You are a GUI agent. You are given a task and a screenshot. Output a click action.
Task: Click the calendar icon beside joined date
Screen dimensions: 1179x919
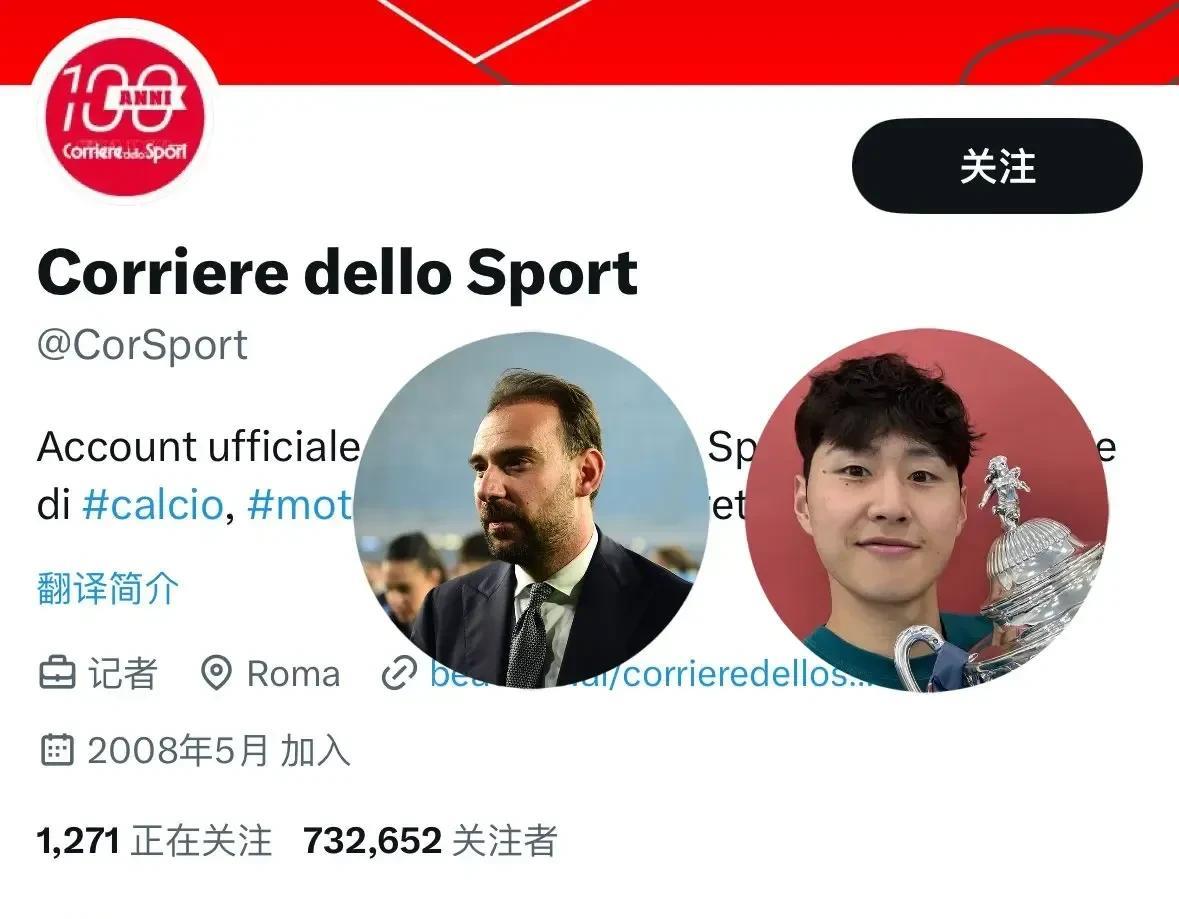[x=56, y=750]
